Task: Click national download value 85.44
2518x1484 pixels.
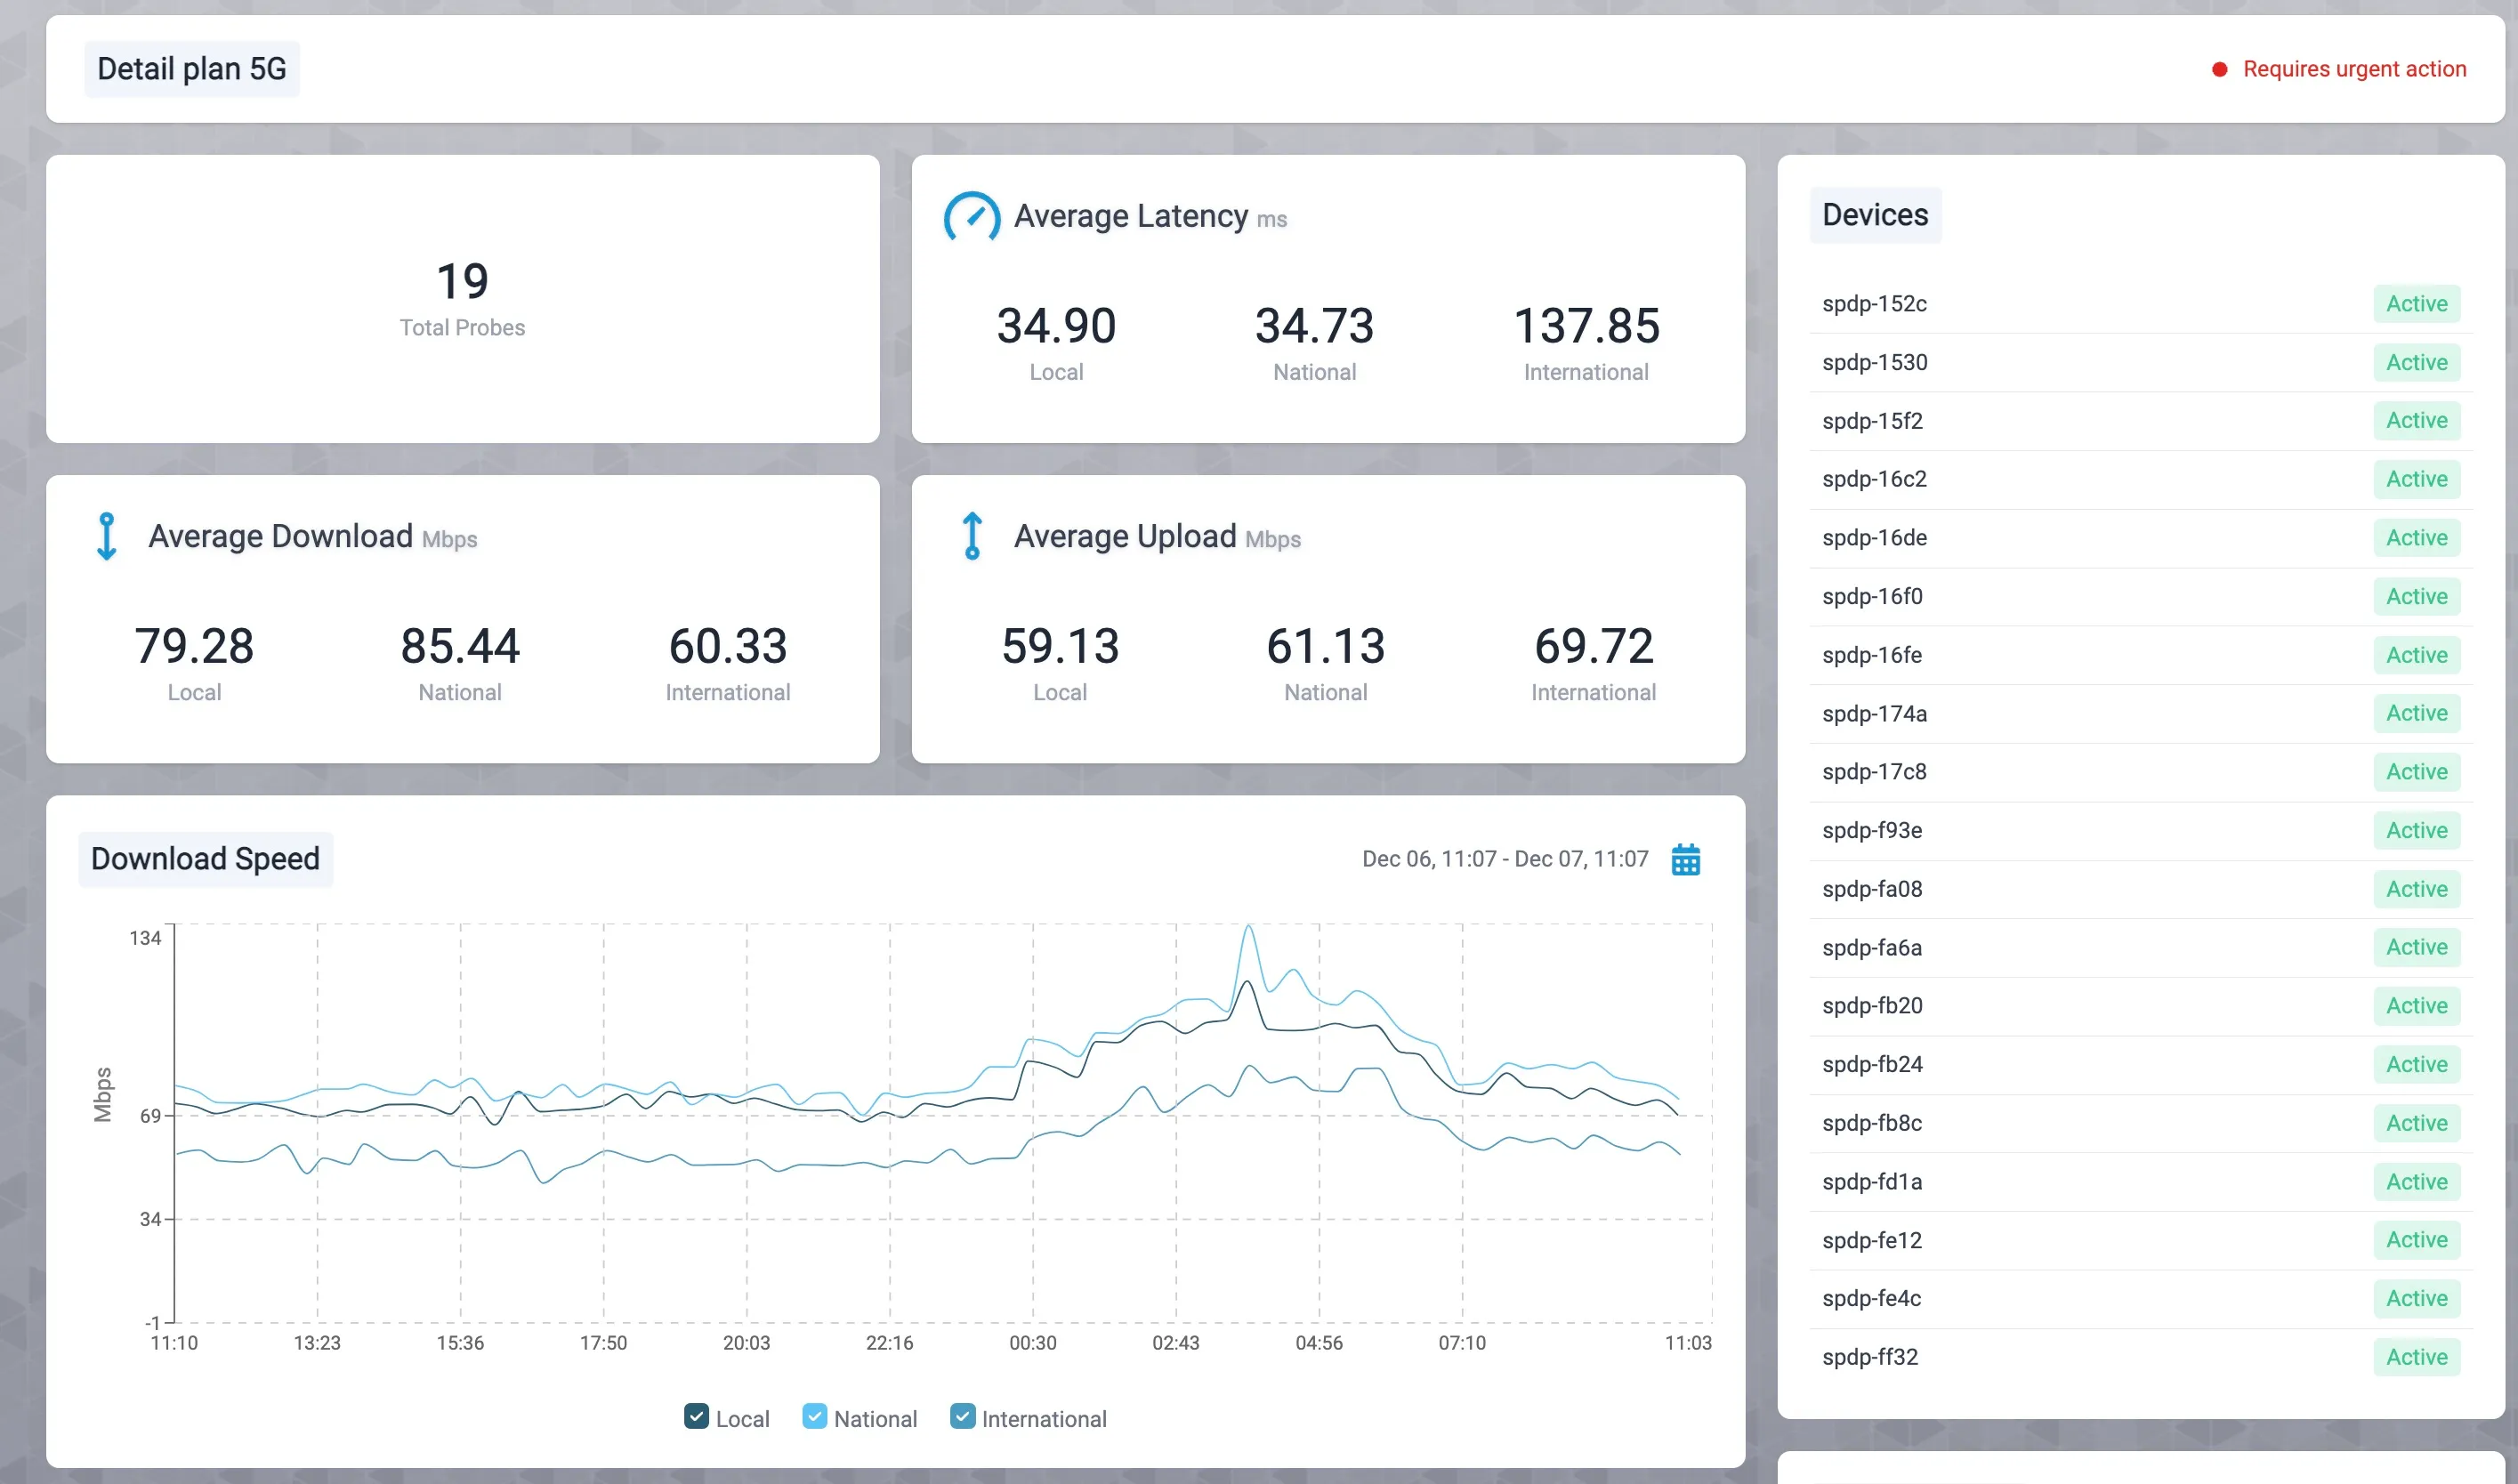Action: click(460, 646)
